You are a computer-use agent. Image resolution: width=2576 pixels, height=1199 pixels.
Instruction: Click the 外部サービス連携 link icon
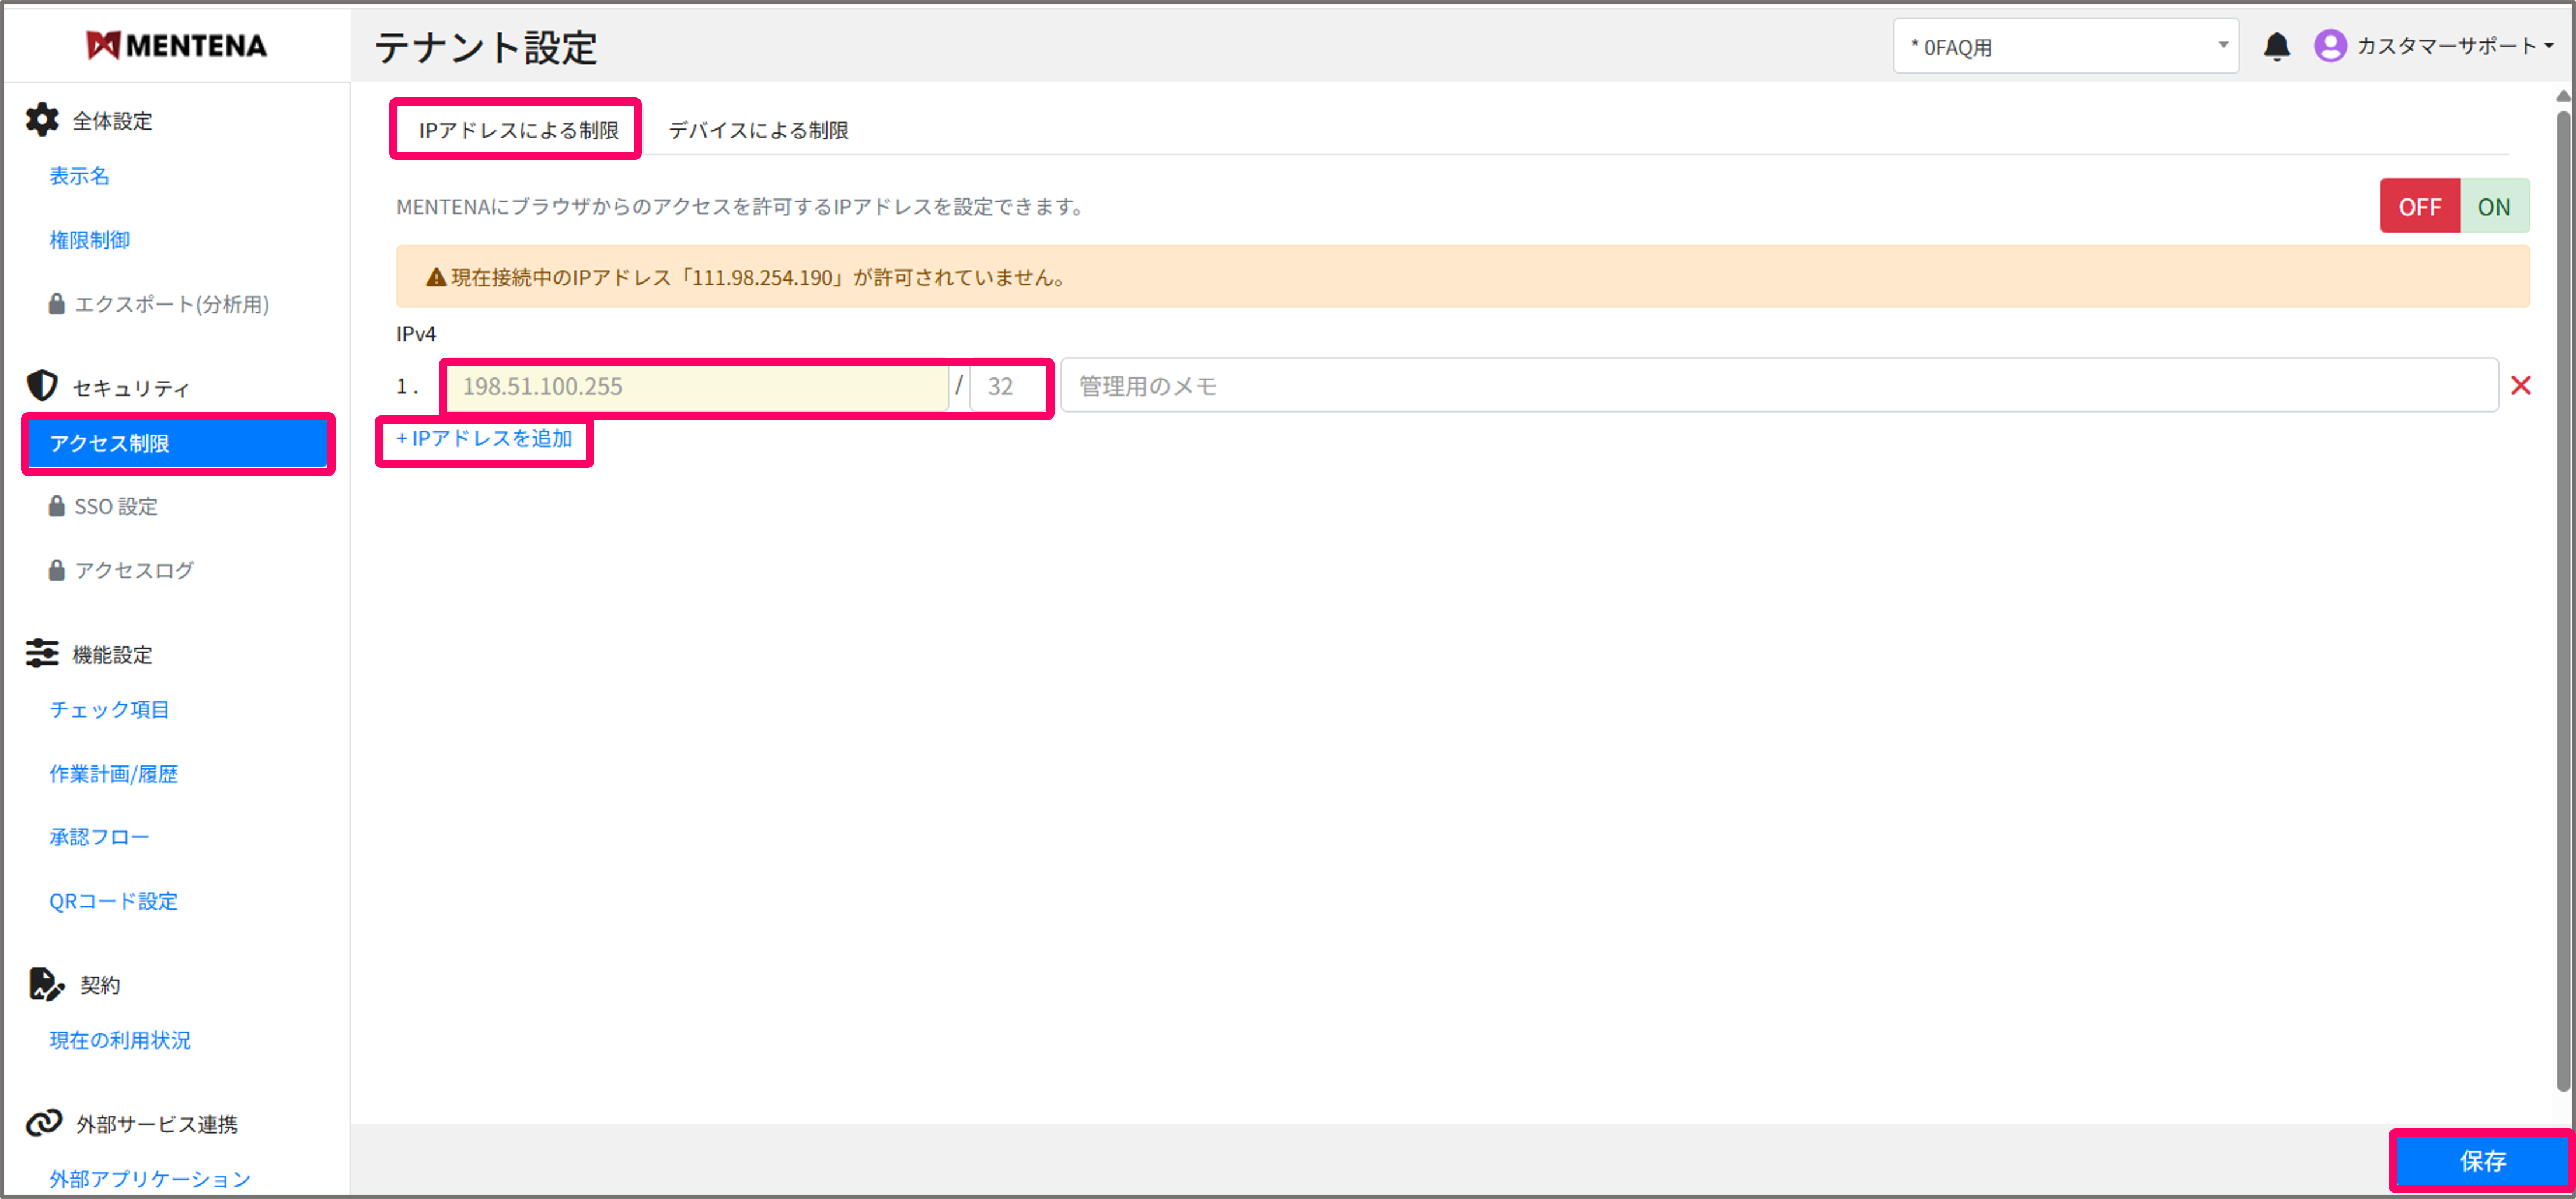[x=44, y=1123]
